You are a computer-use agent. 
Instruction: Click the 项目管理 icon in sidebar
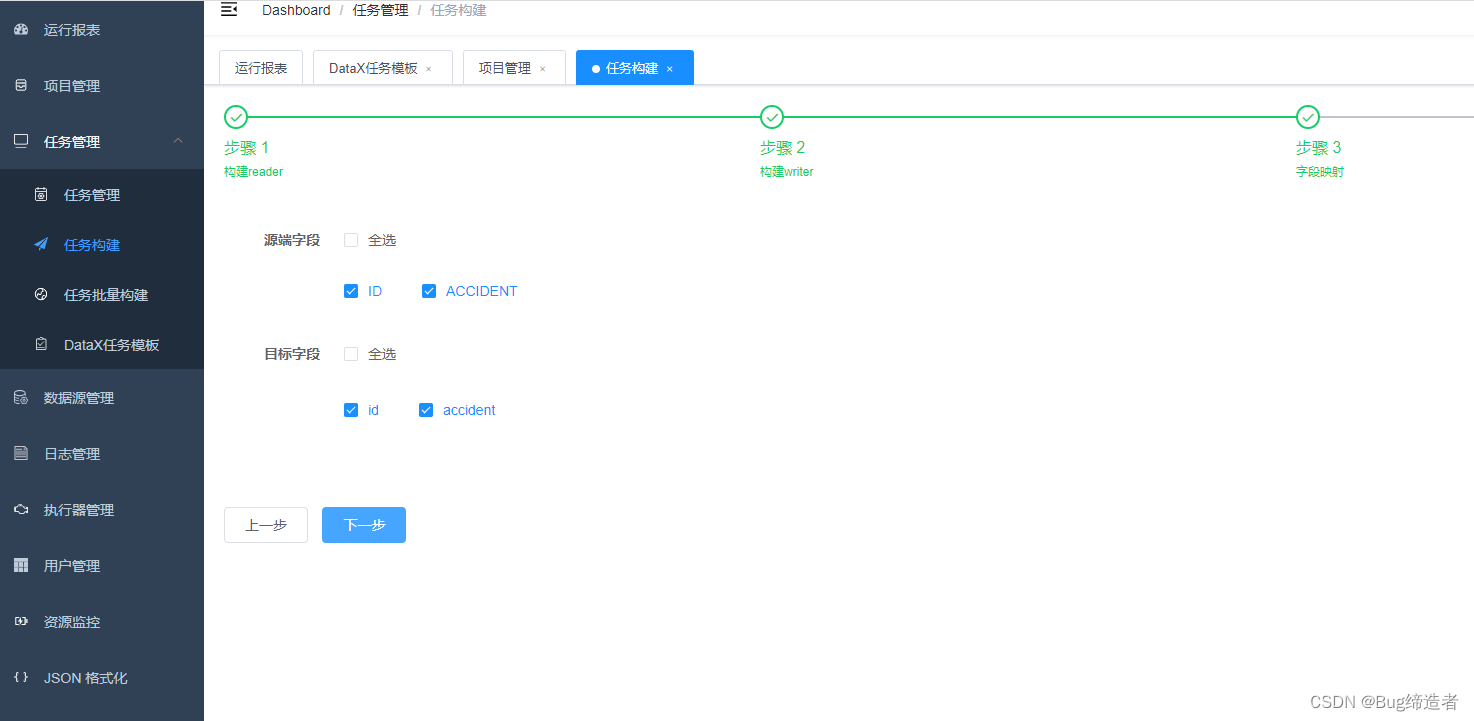point(22,85)
